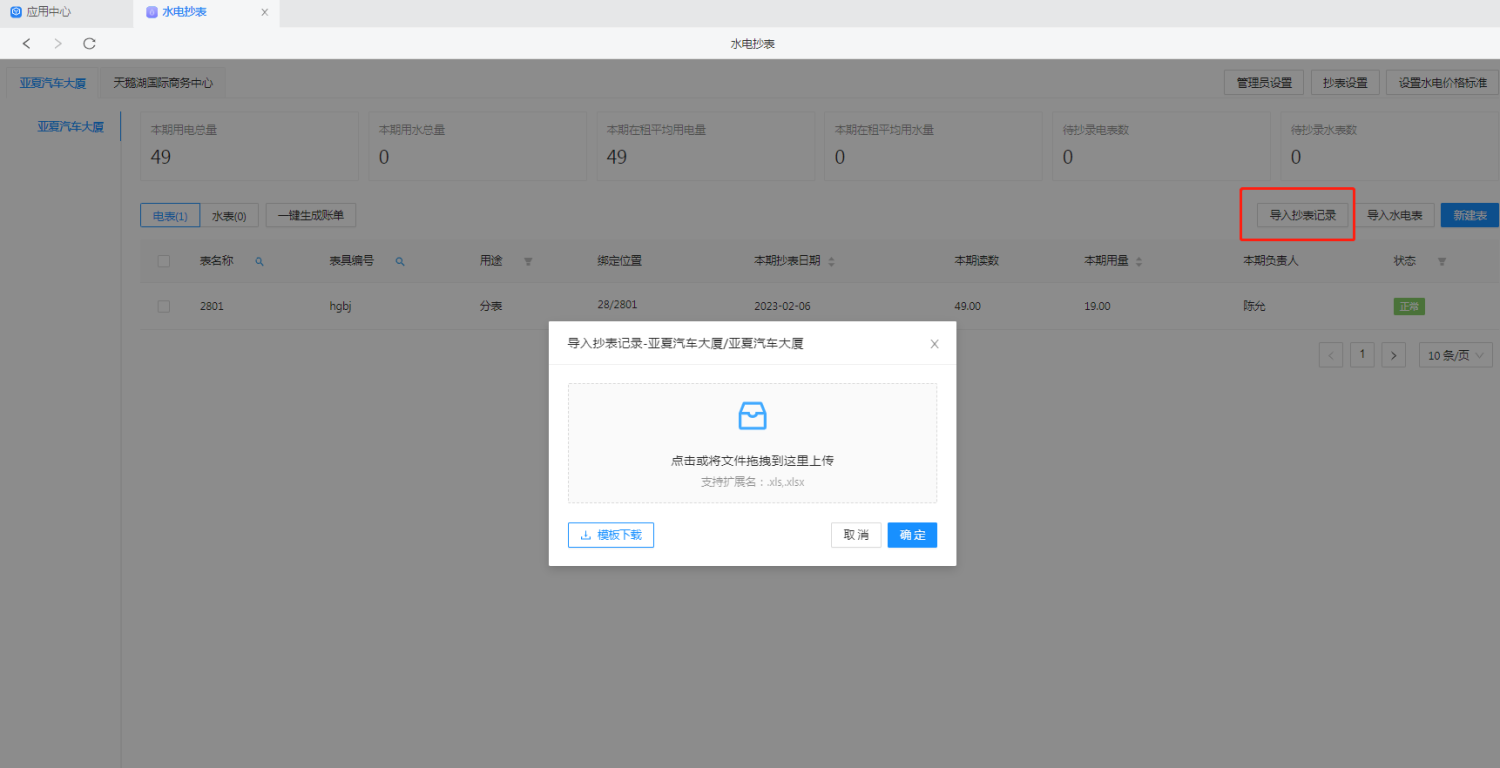Viewport: 1500px width, 768px height.
Task: Click the previous page arrow in pagination
Action: (x=1331, y=355)
